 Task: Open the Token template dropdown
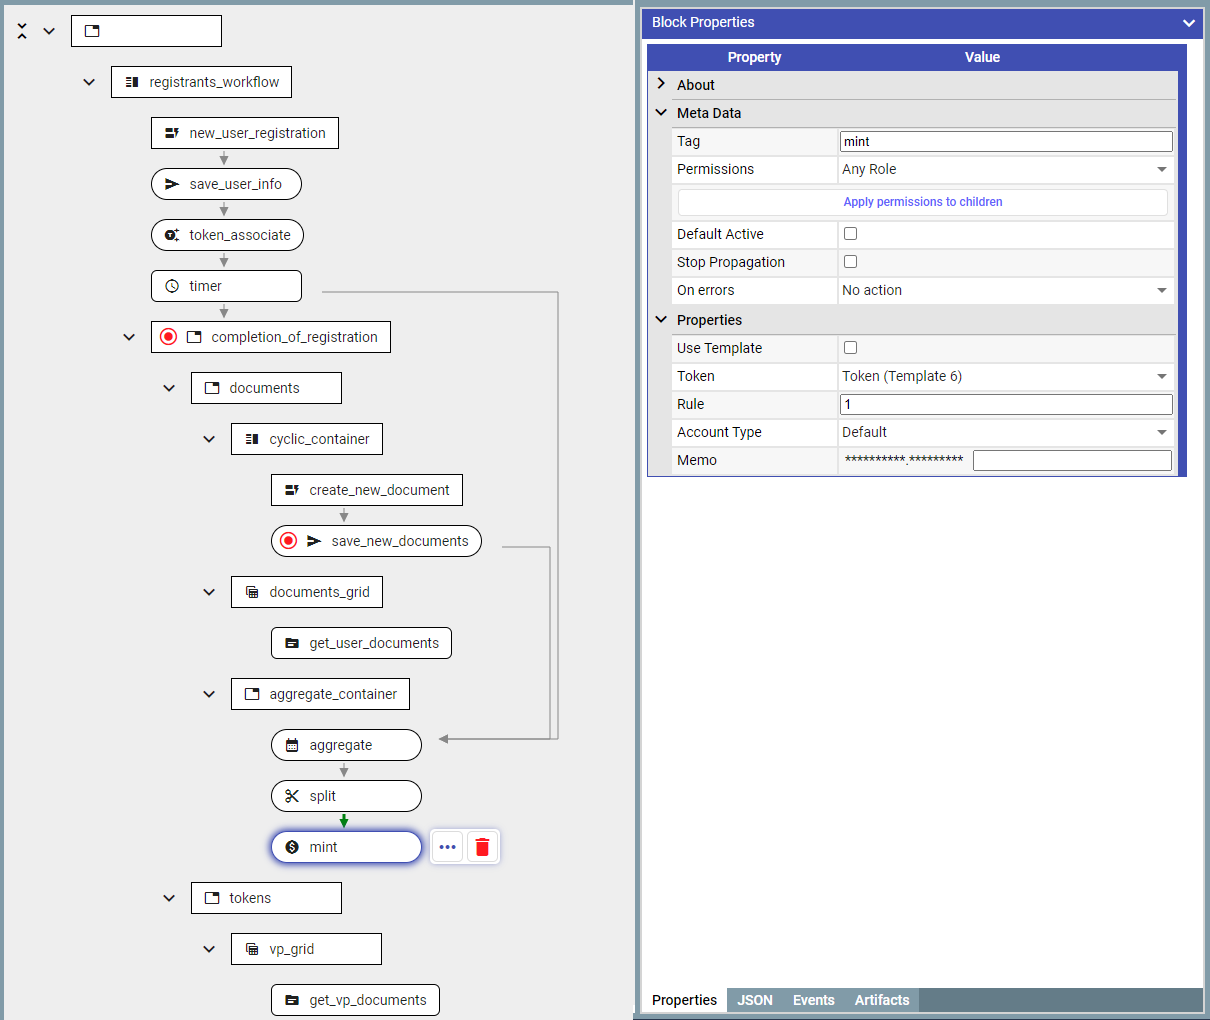pos(1004,377)
